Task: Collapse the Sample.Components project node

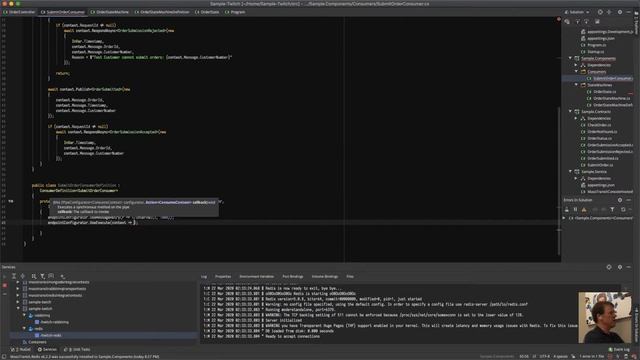Action: pyautogui.click(x=571, y=58)
